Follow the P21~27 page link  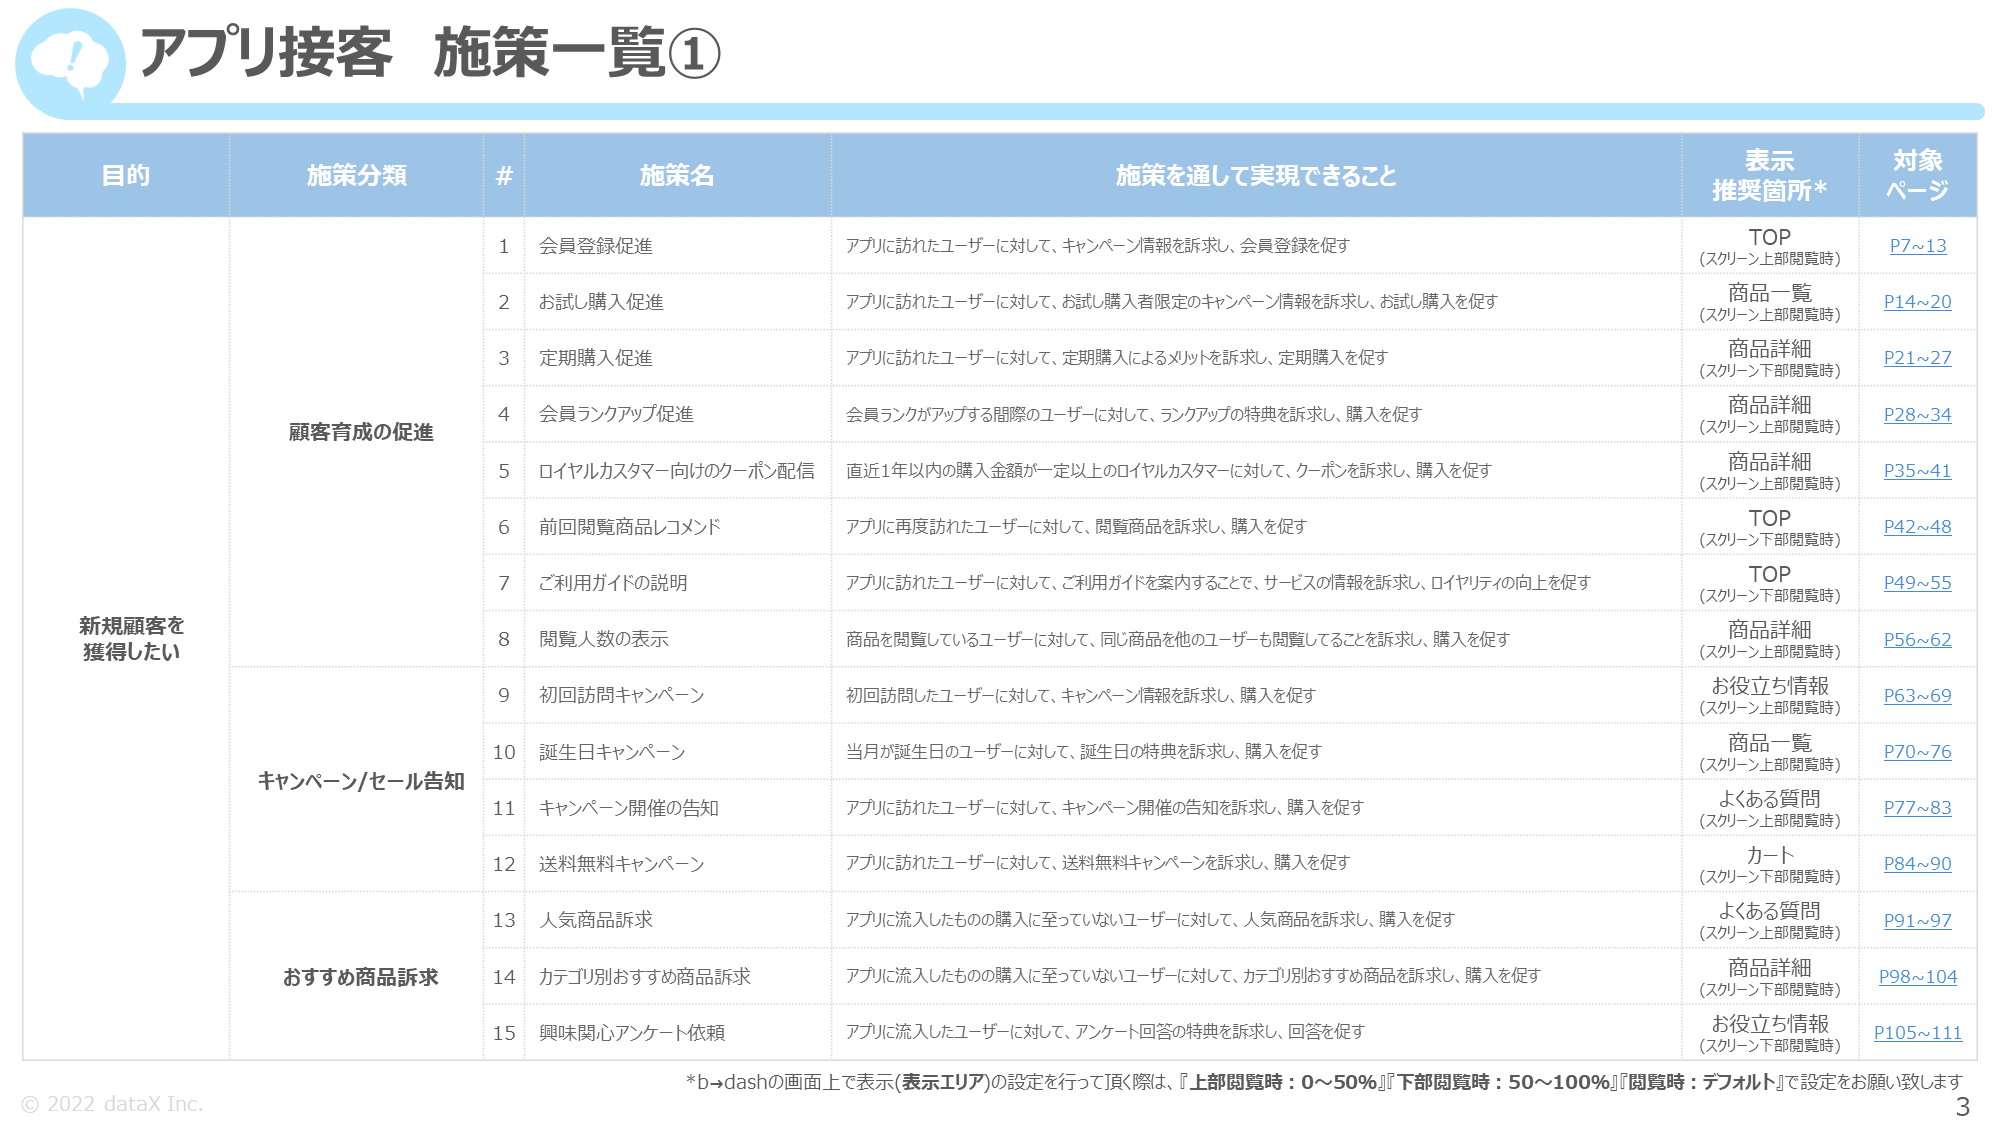[1917, 357]
